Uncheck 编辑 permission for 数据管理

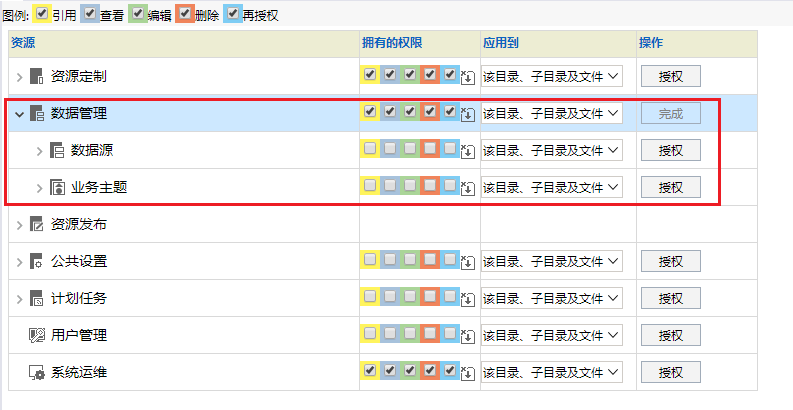(x=410, y=111)
